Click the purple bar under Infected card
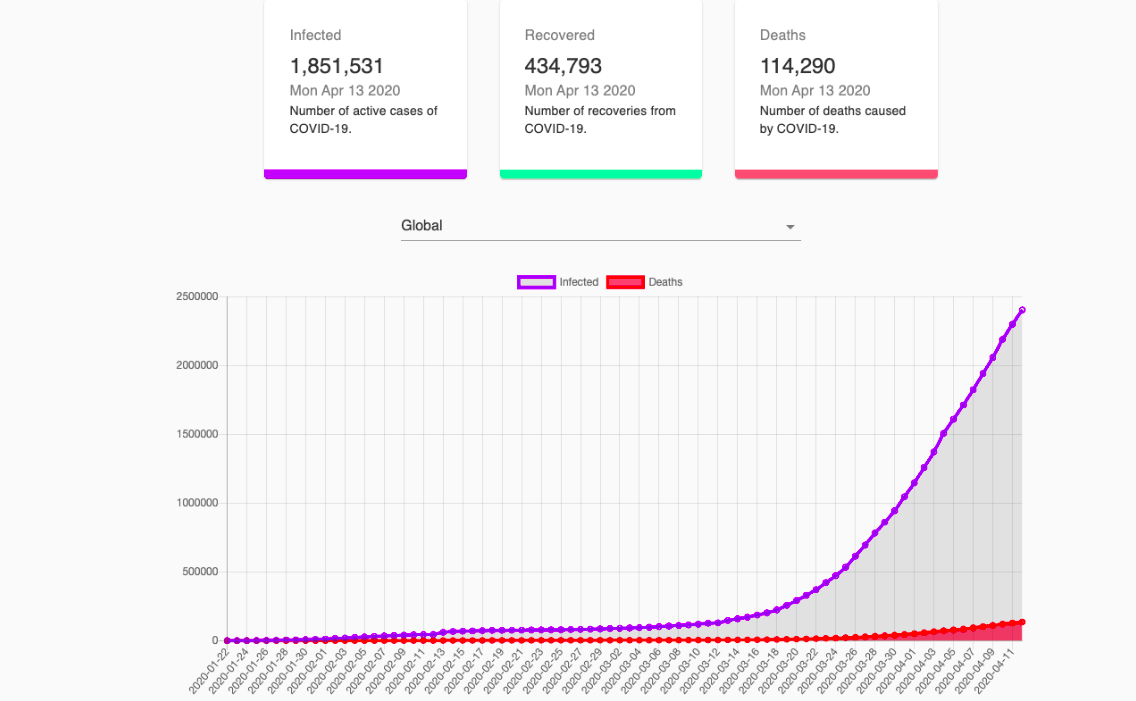 365,174
